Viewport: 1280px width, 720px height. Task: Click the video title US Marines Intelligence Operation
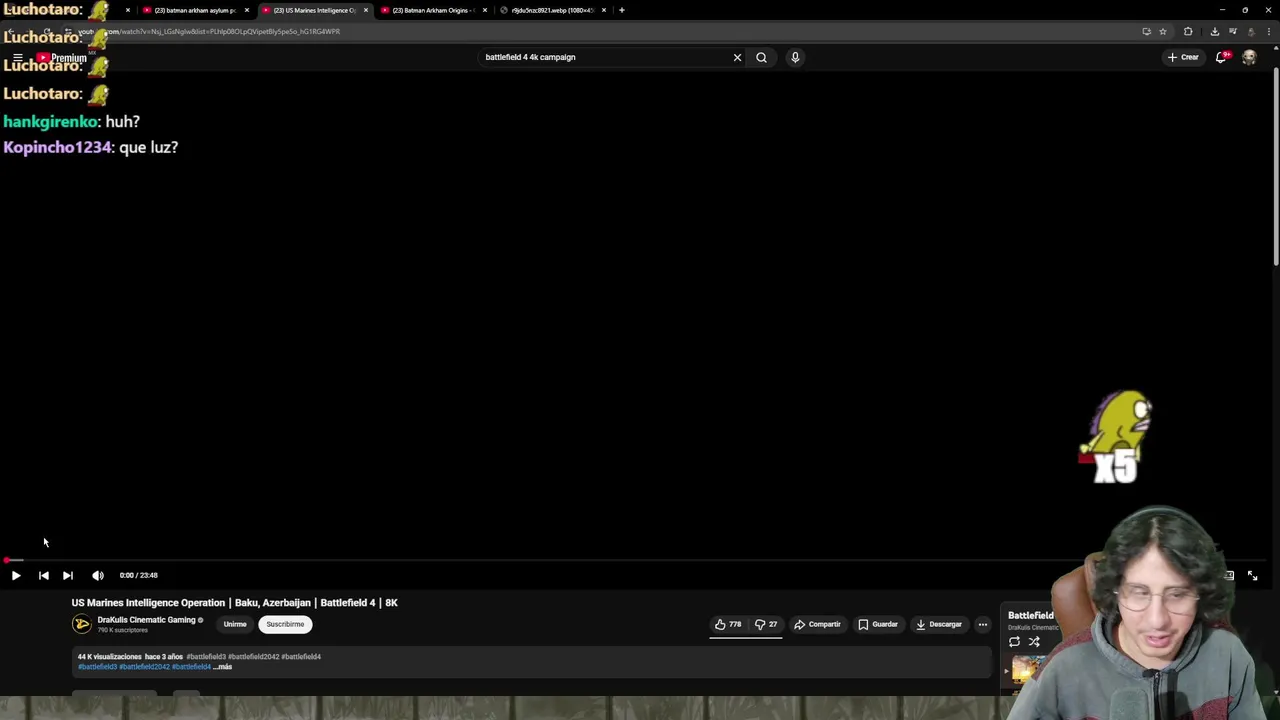click(x=234, y=603)
